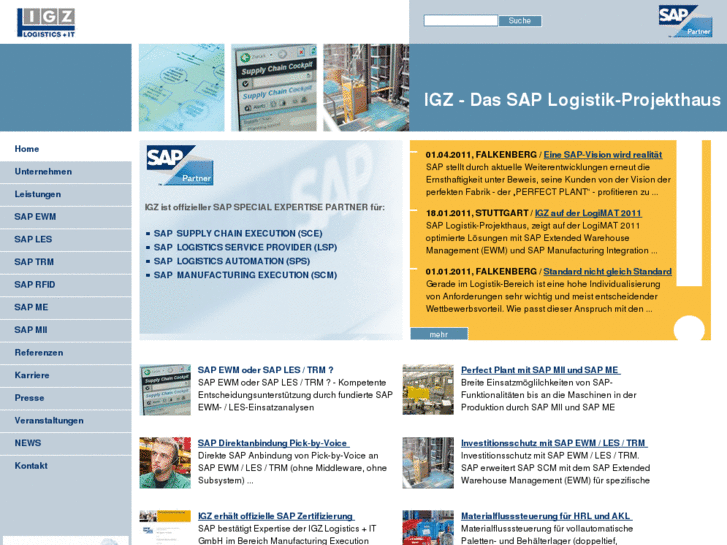Viewport: 727px width, 545px height.
Task: Open Karriere page from sidebar
Action: [66, 375]
